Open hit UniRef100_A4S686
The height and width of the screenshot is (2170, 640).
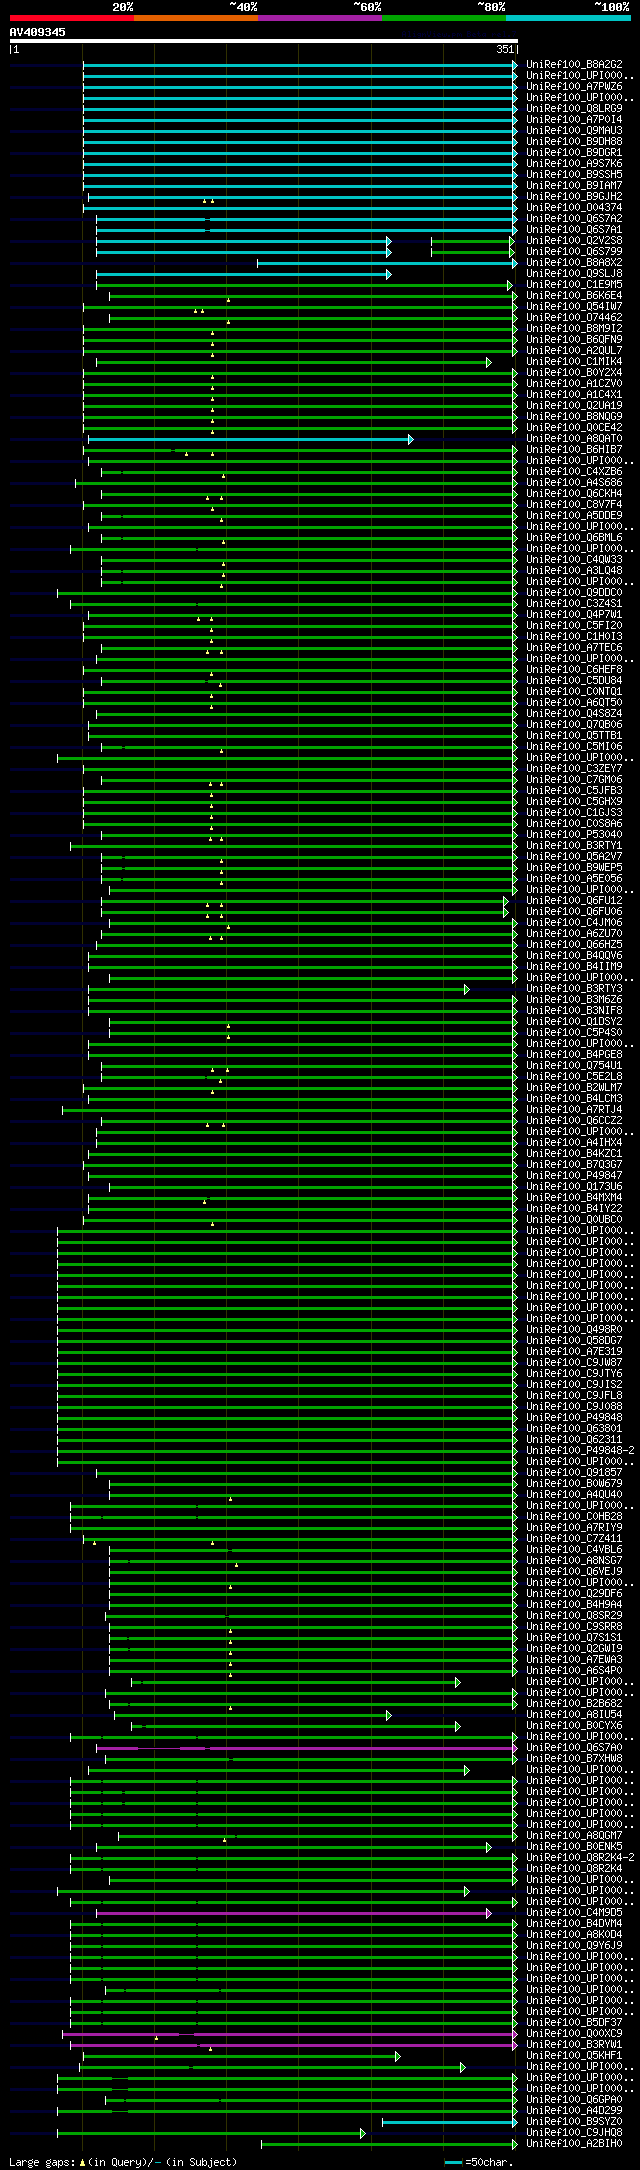[574, 483]
